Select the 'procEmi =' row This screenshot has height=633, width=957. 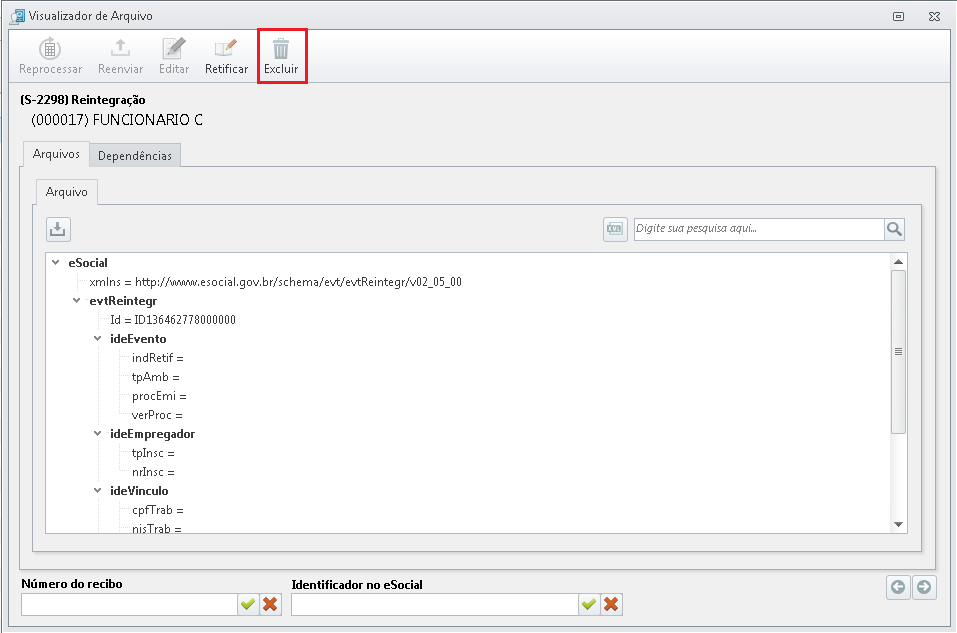coord(159,396)
